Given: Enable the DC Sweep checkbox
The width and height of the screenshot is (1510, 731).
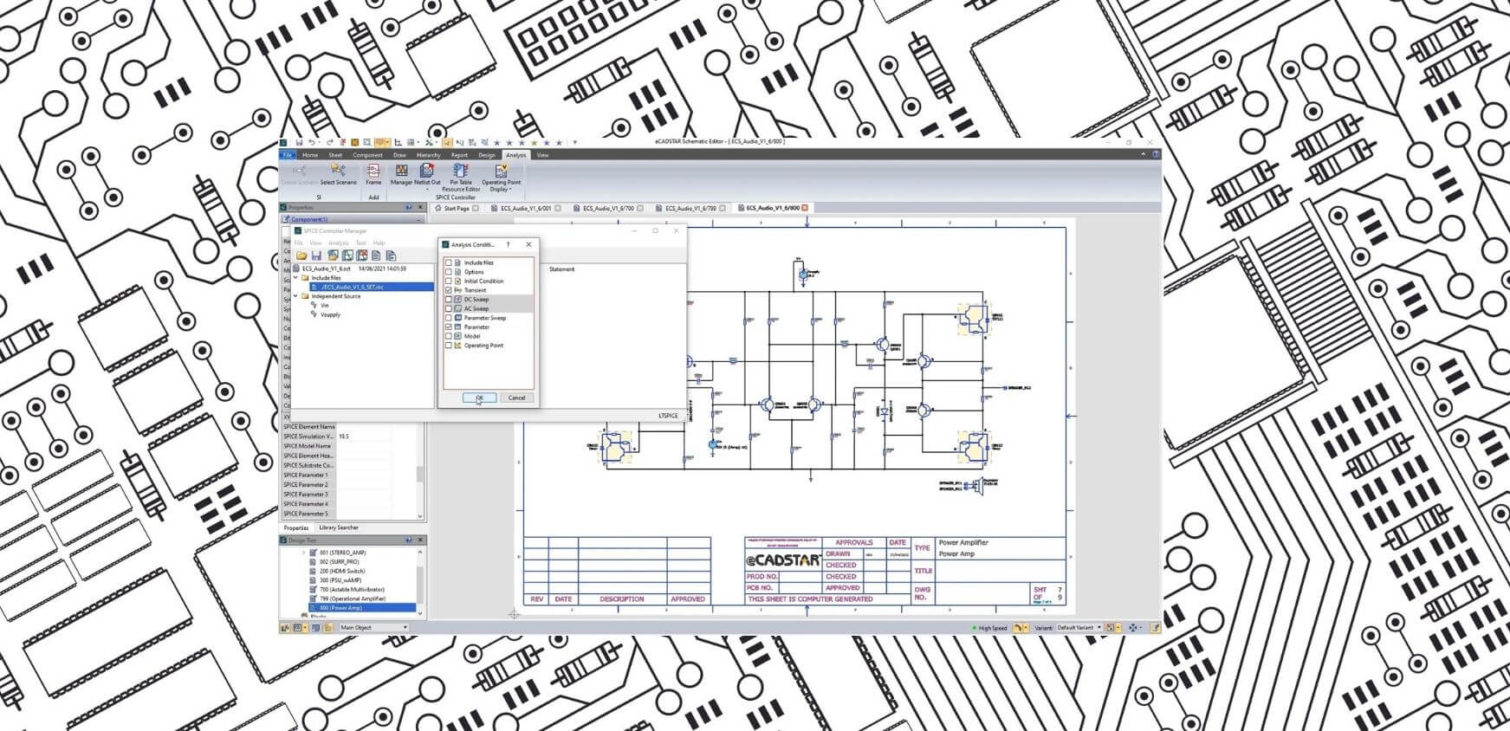Looking at the screenshot, I should click(448, 299).
